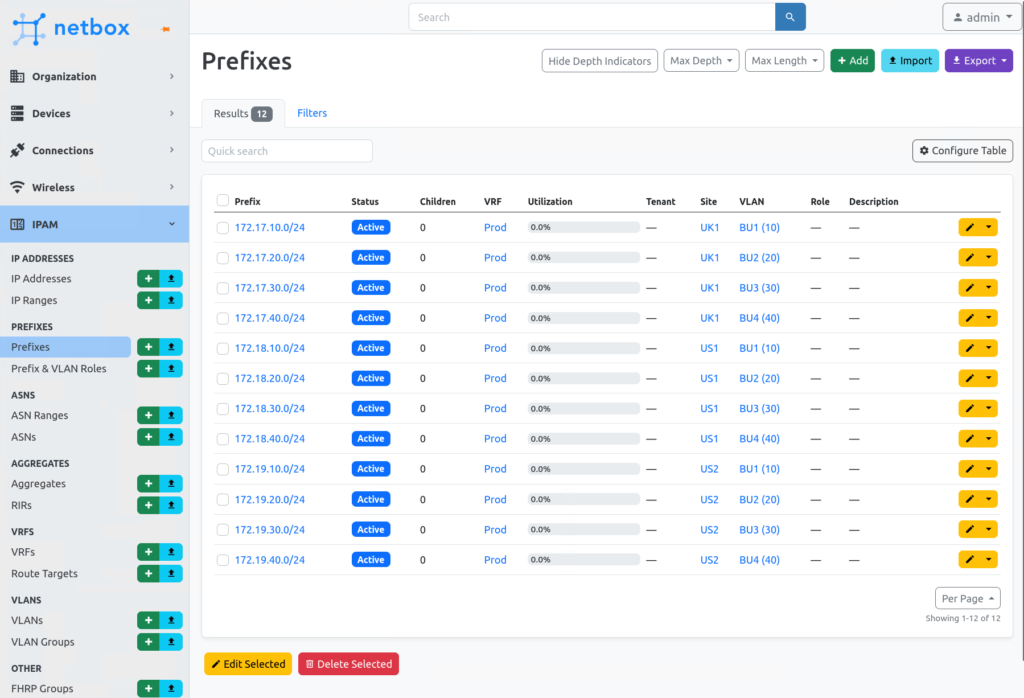The height and width of the screenshot is (698, 1024).
Task: Check the checkbox for prefix 172.18.20.0/24
Action: click(222, 378)
